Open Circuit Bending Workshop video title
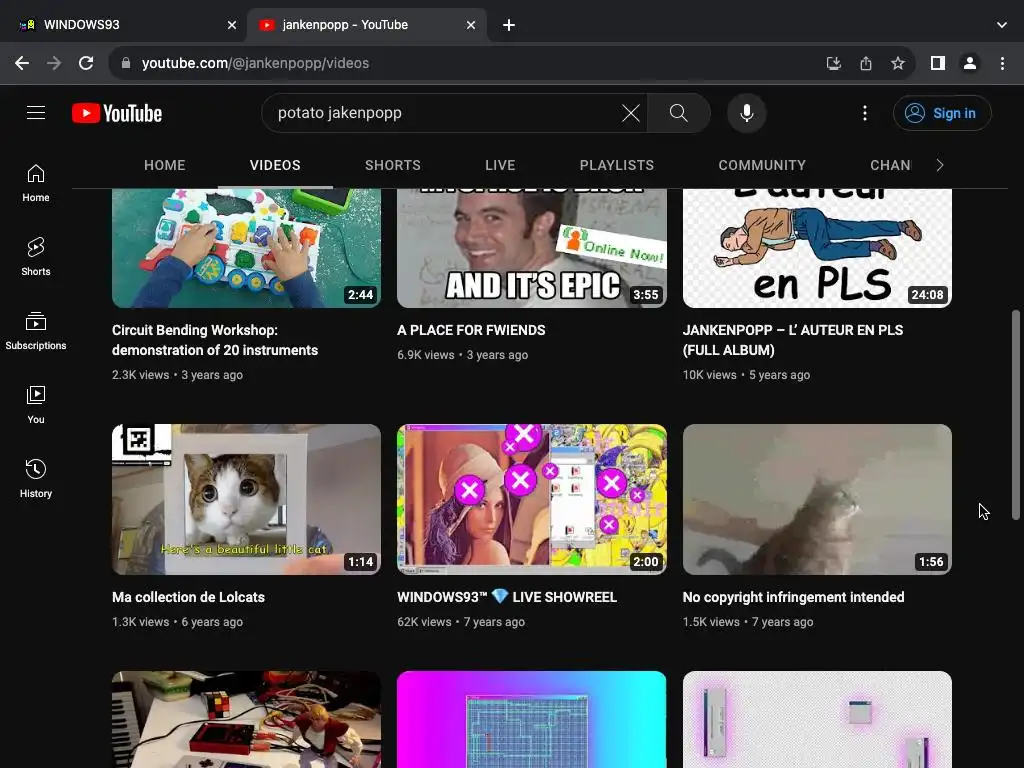This screenshot has height=768, width=1024. coord(215,340)
